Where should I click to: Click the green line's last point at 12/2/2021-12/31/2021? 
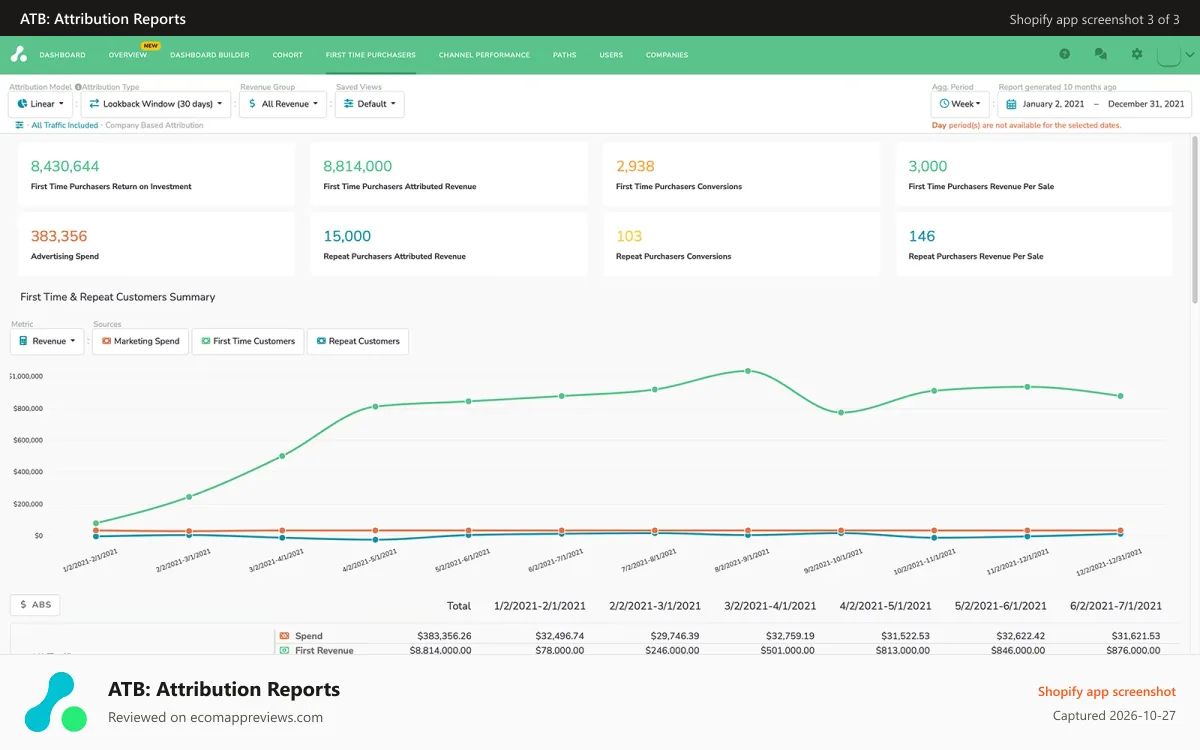pos(1121,396)
